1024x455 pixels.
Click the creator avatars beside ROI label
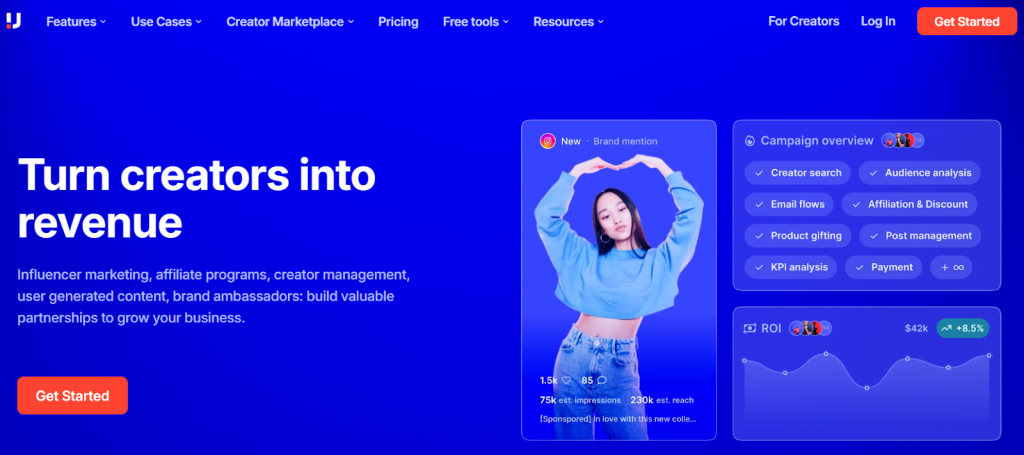pyautogui.click(x=810, y=328)
